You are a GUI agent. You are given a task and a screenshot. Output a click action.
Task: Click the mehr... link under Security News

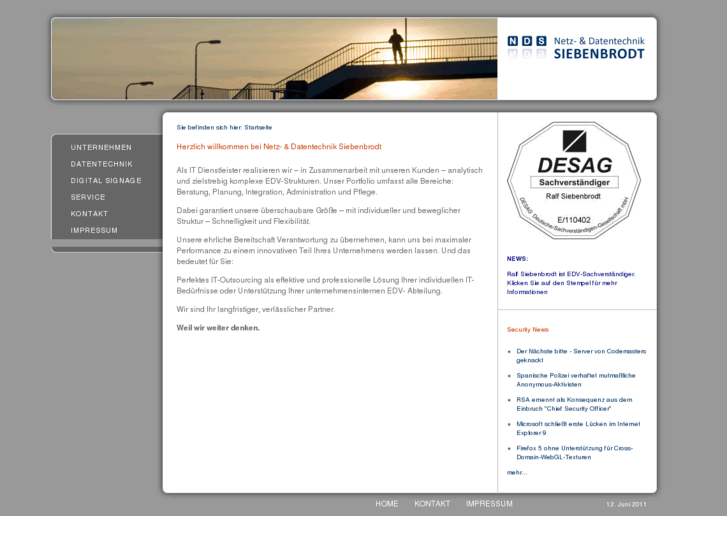tap(517, 473)
